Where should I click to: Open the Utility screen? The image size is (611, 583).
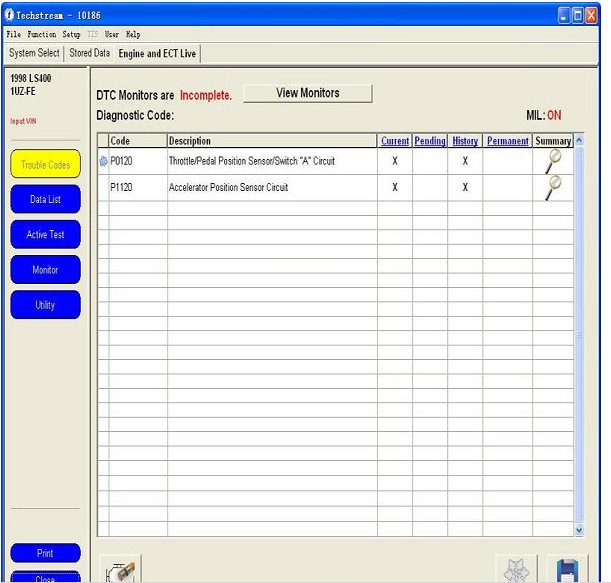[x=46, y=304]
